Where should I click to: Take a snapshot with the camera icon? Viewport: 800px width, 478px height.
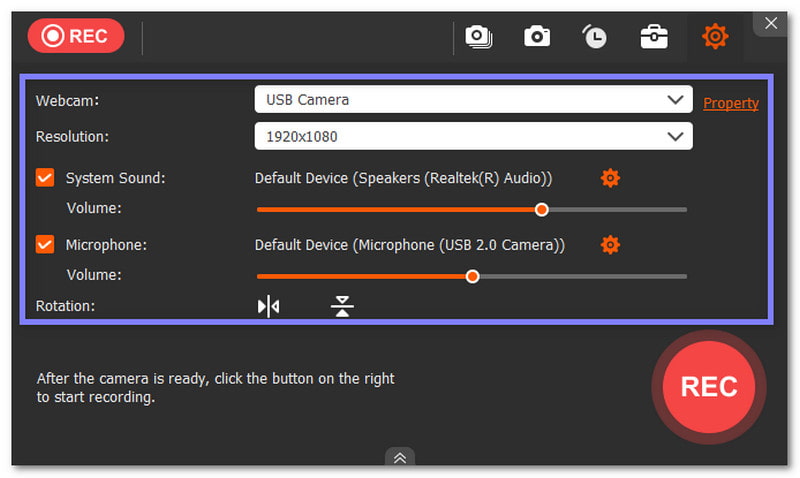click(x=537, y=37)
